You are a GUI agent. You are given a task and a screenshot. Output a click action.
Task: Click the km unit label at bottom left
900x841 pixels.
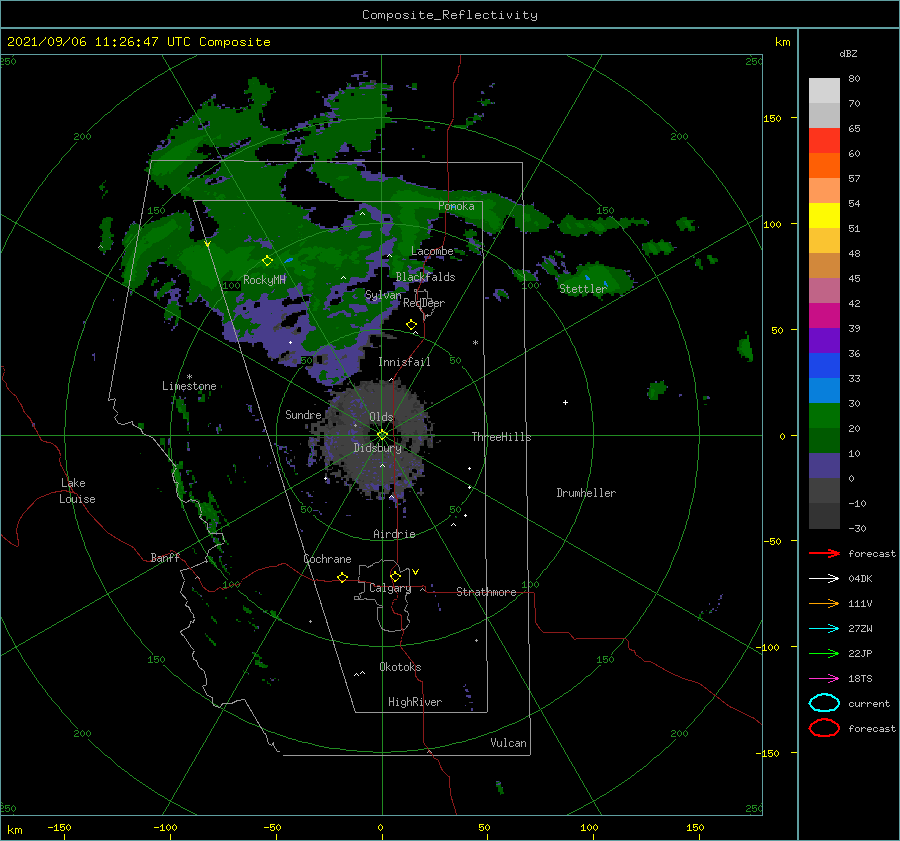coord(14,830)
